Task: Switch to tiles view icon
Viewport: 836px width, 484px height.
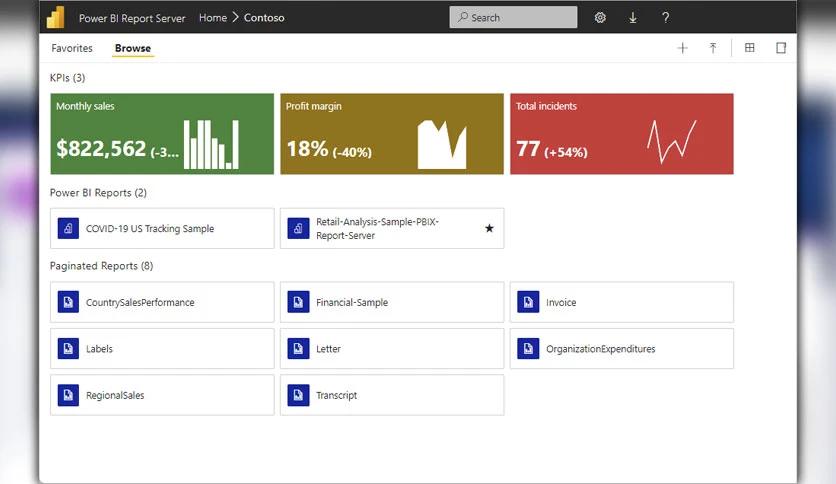Action: click(x=750, y=48)
